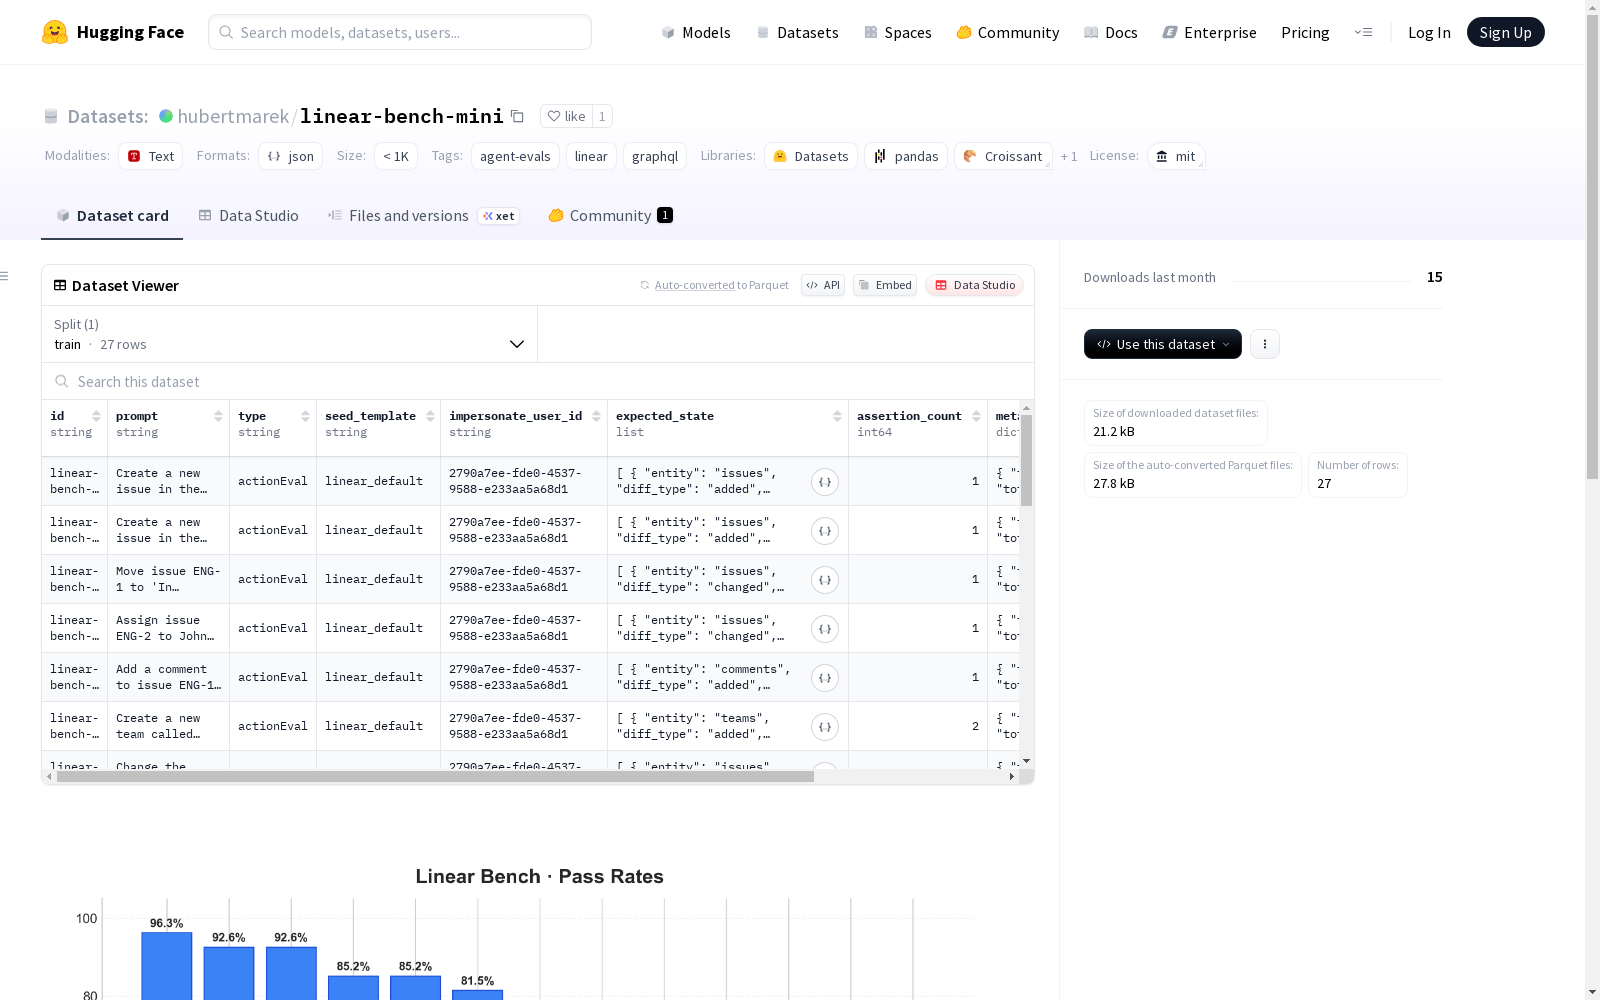Open Spaces from the top navigation
Viewport: 1600px width, 1000px height.
[x=898, y=32]
